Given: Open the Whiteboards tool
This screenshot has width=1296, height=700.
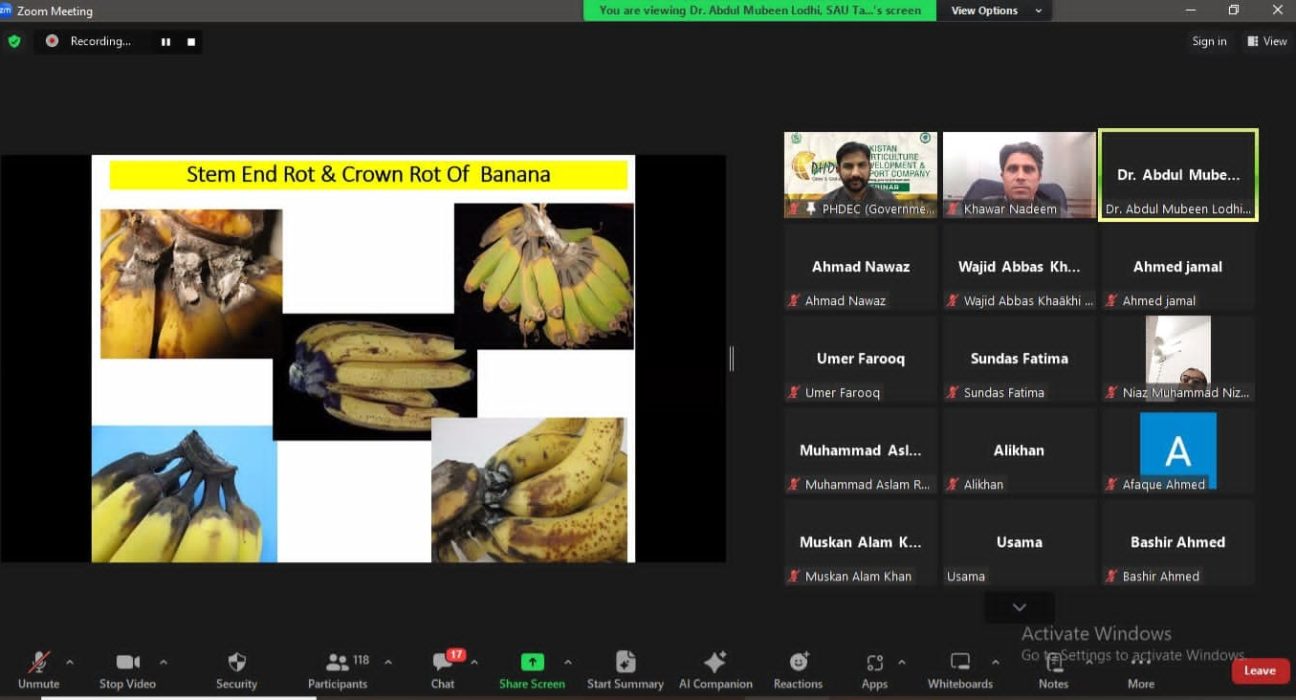Looking at the screenshot, I should click(x=960, y=663).
